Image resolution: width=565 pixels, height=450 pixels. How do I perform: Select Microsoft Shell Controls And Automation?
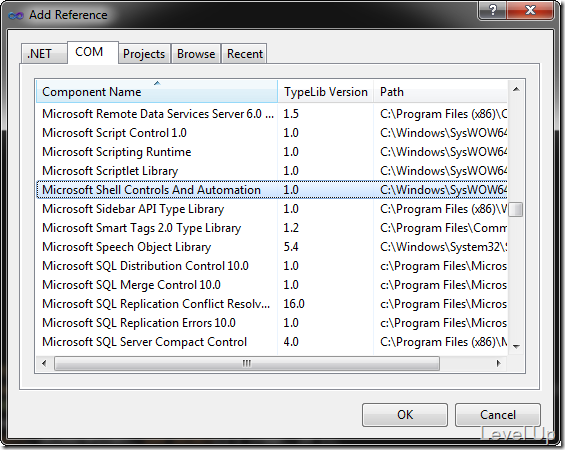coord(272,190)
